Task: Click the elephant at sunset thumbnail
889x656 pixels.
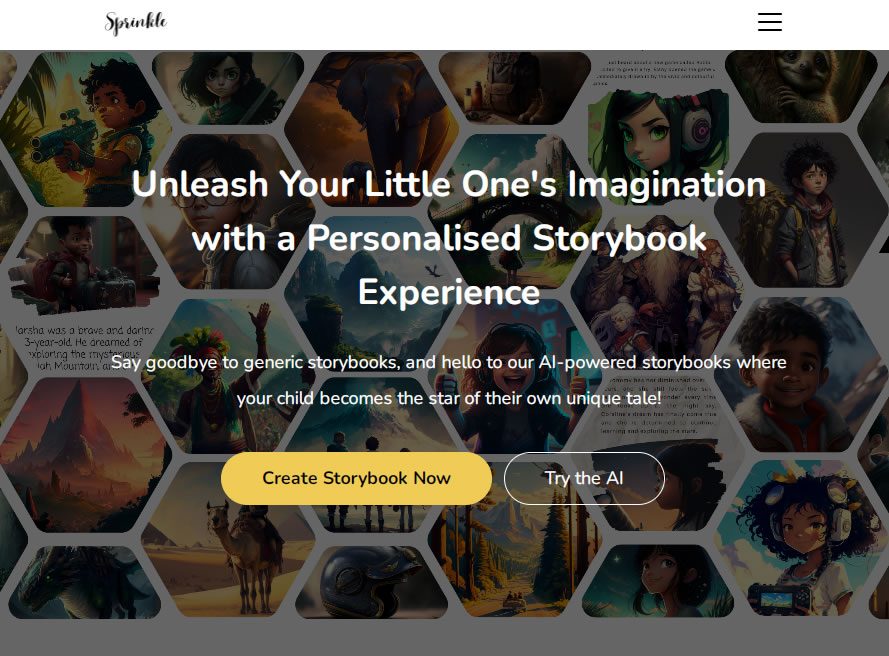Action: point(371,113)
